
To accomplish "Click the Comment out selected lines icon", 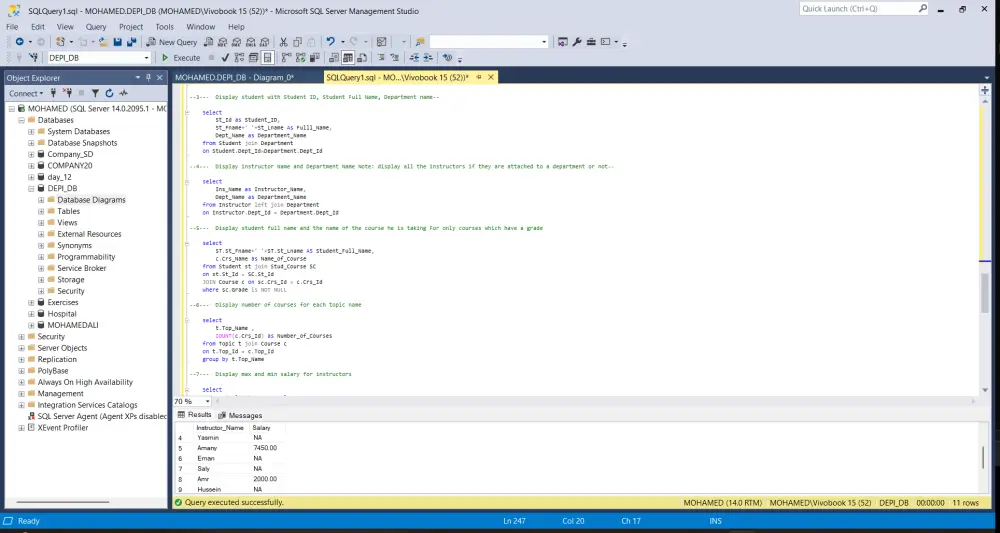I will click(x=381, y=58).
